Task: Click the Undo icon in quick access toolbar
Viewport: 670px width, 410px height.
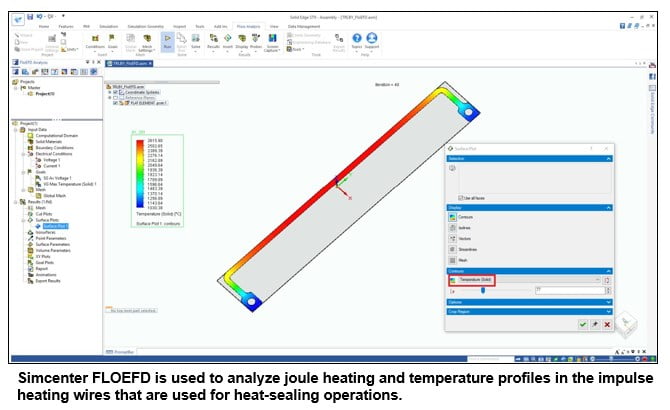Action: [39, 17]
